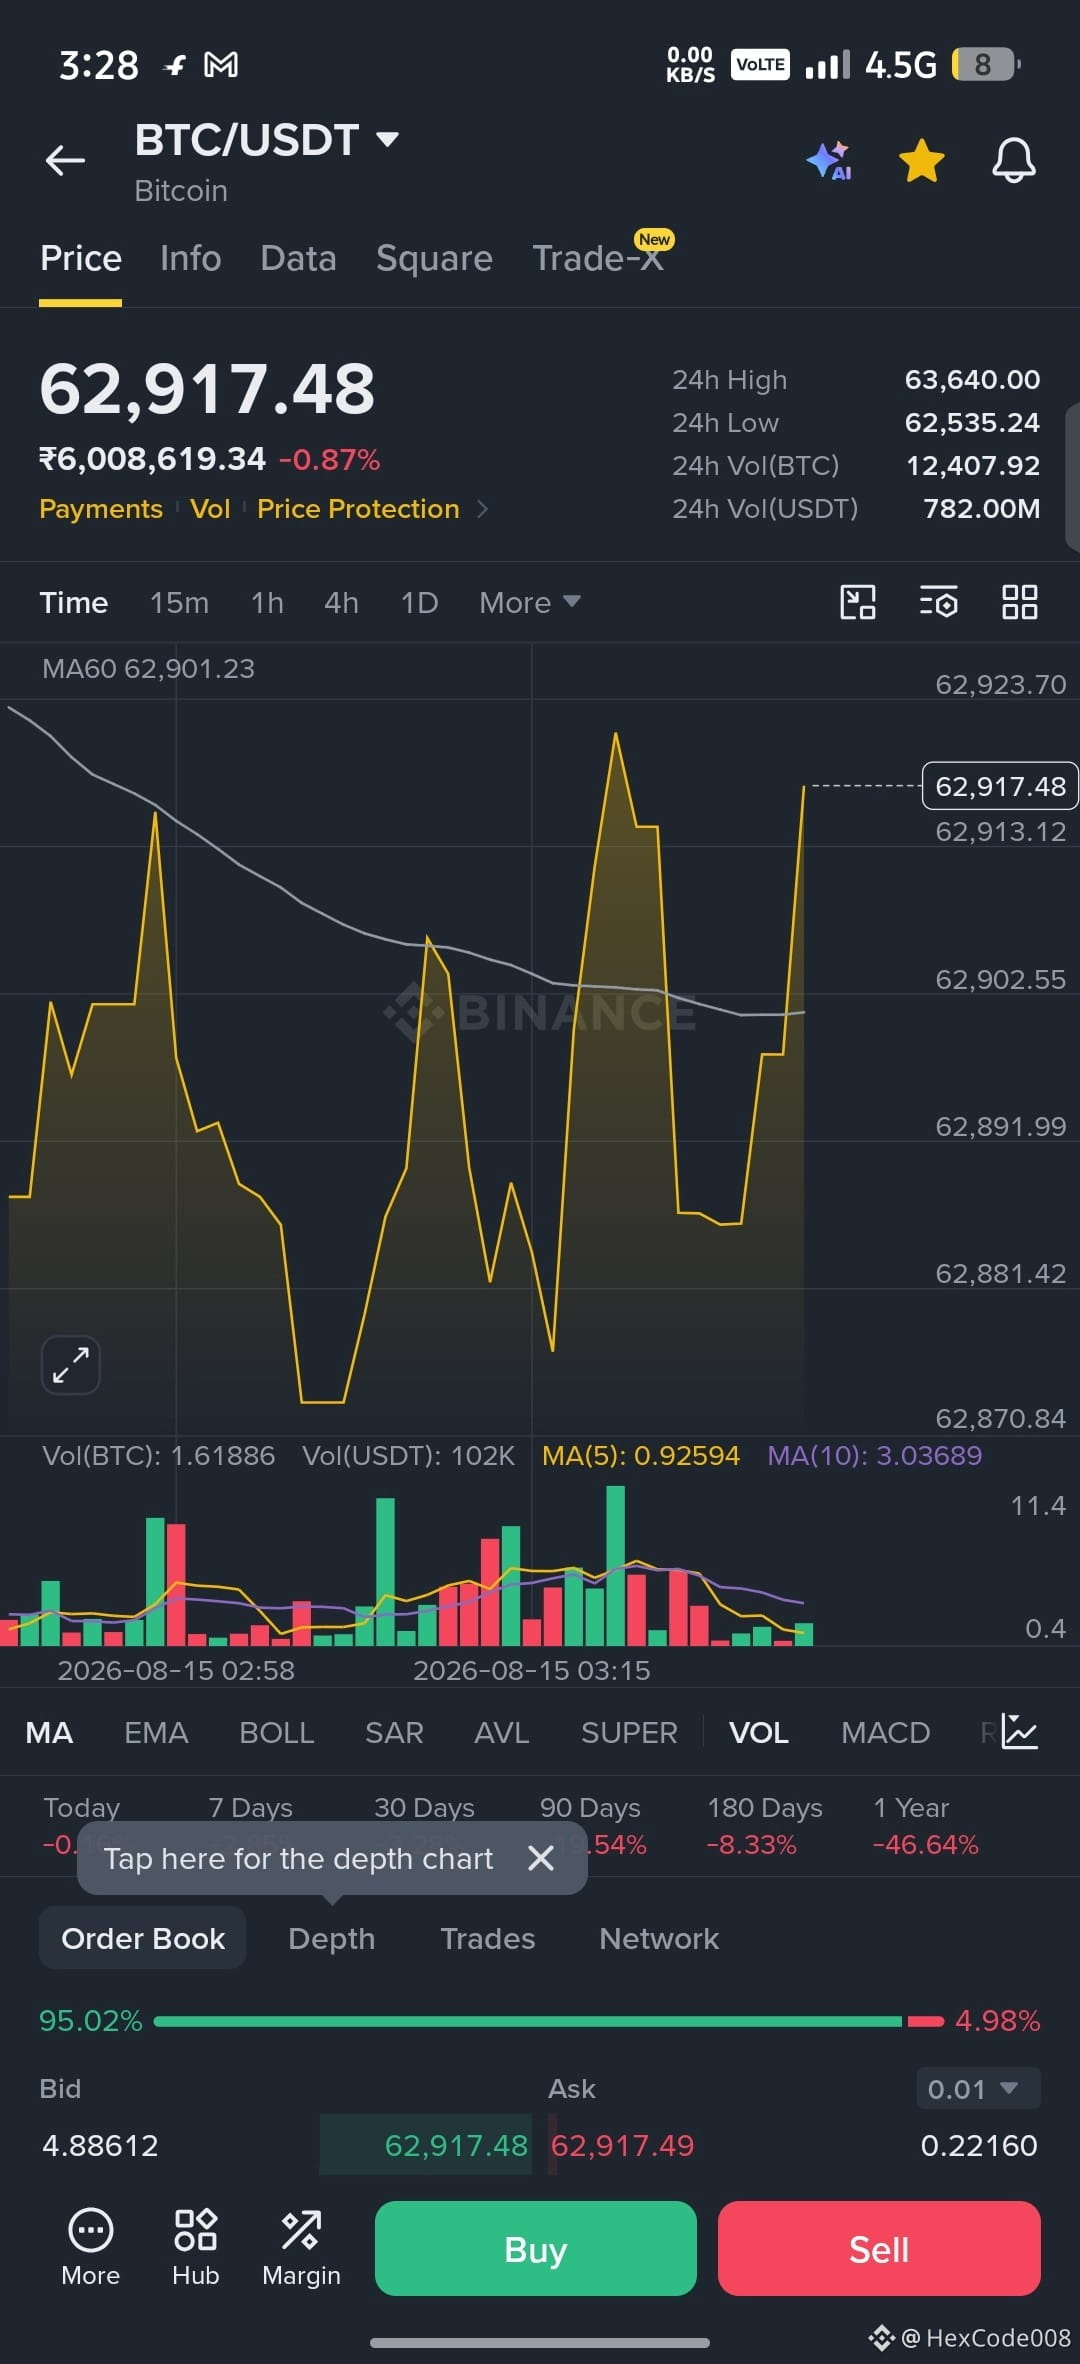
Task: Select ask price 62,917.49 in order book
Action: 622,2145
